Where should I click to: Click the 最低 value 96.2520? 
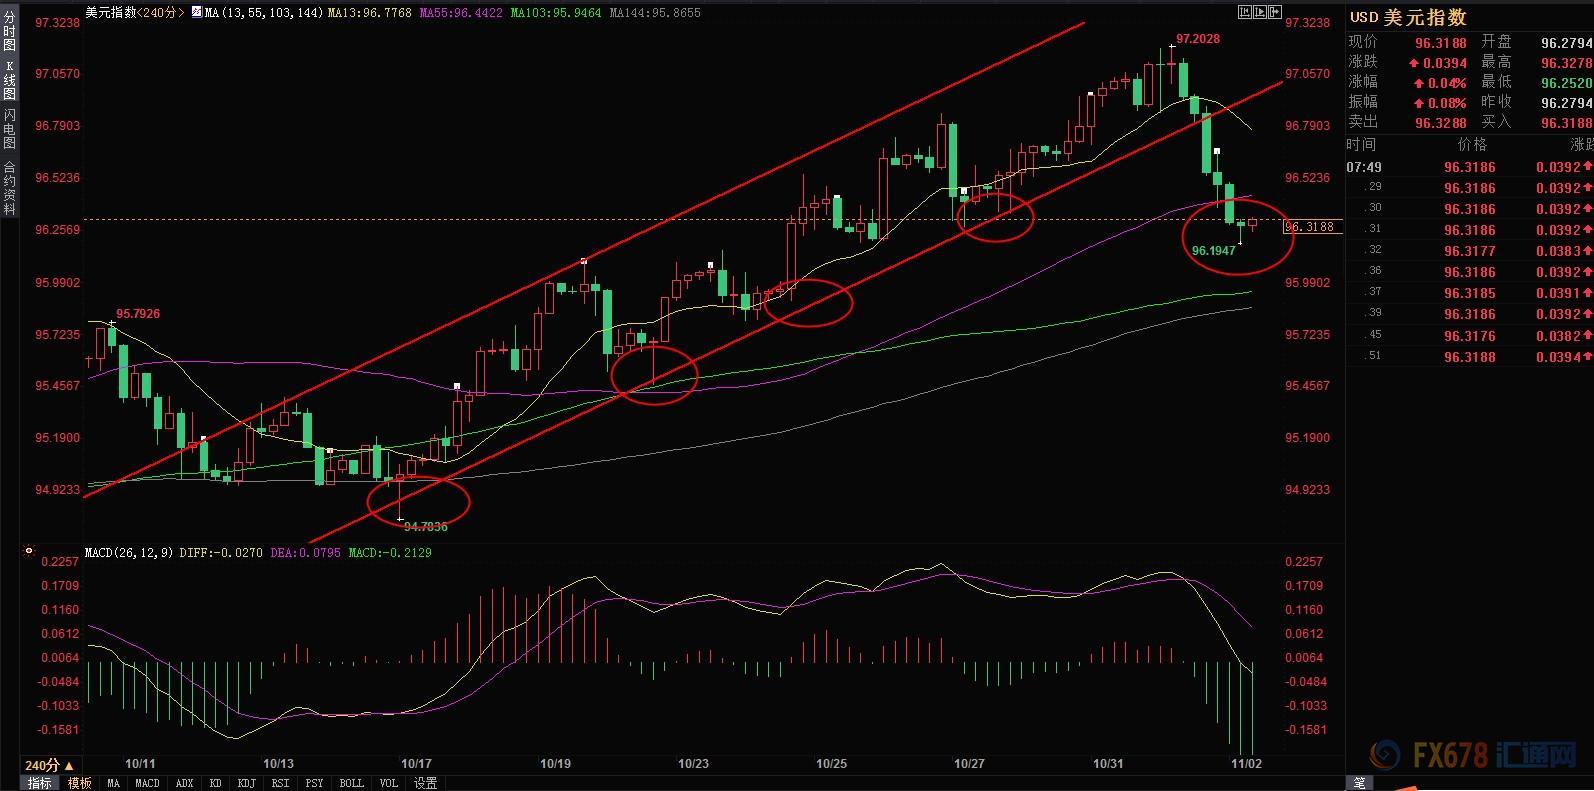tap(1567, 83)
